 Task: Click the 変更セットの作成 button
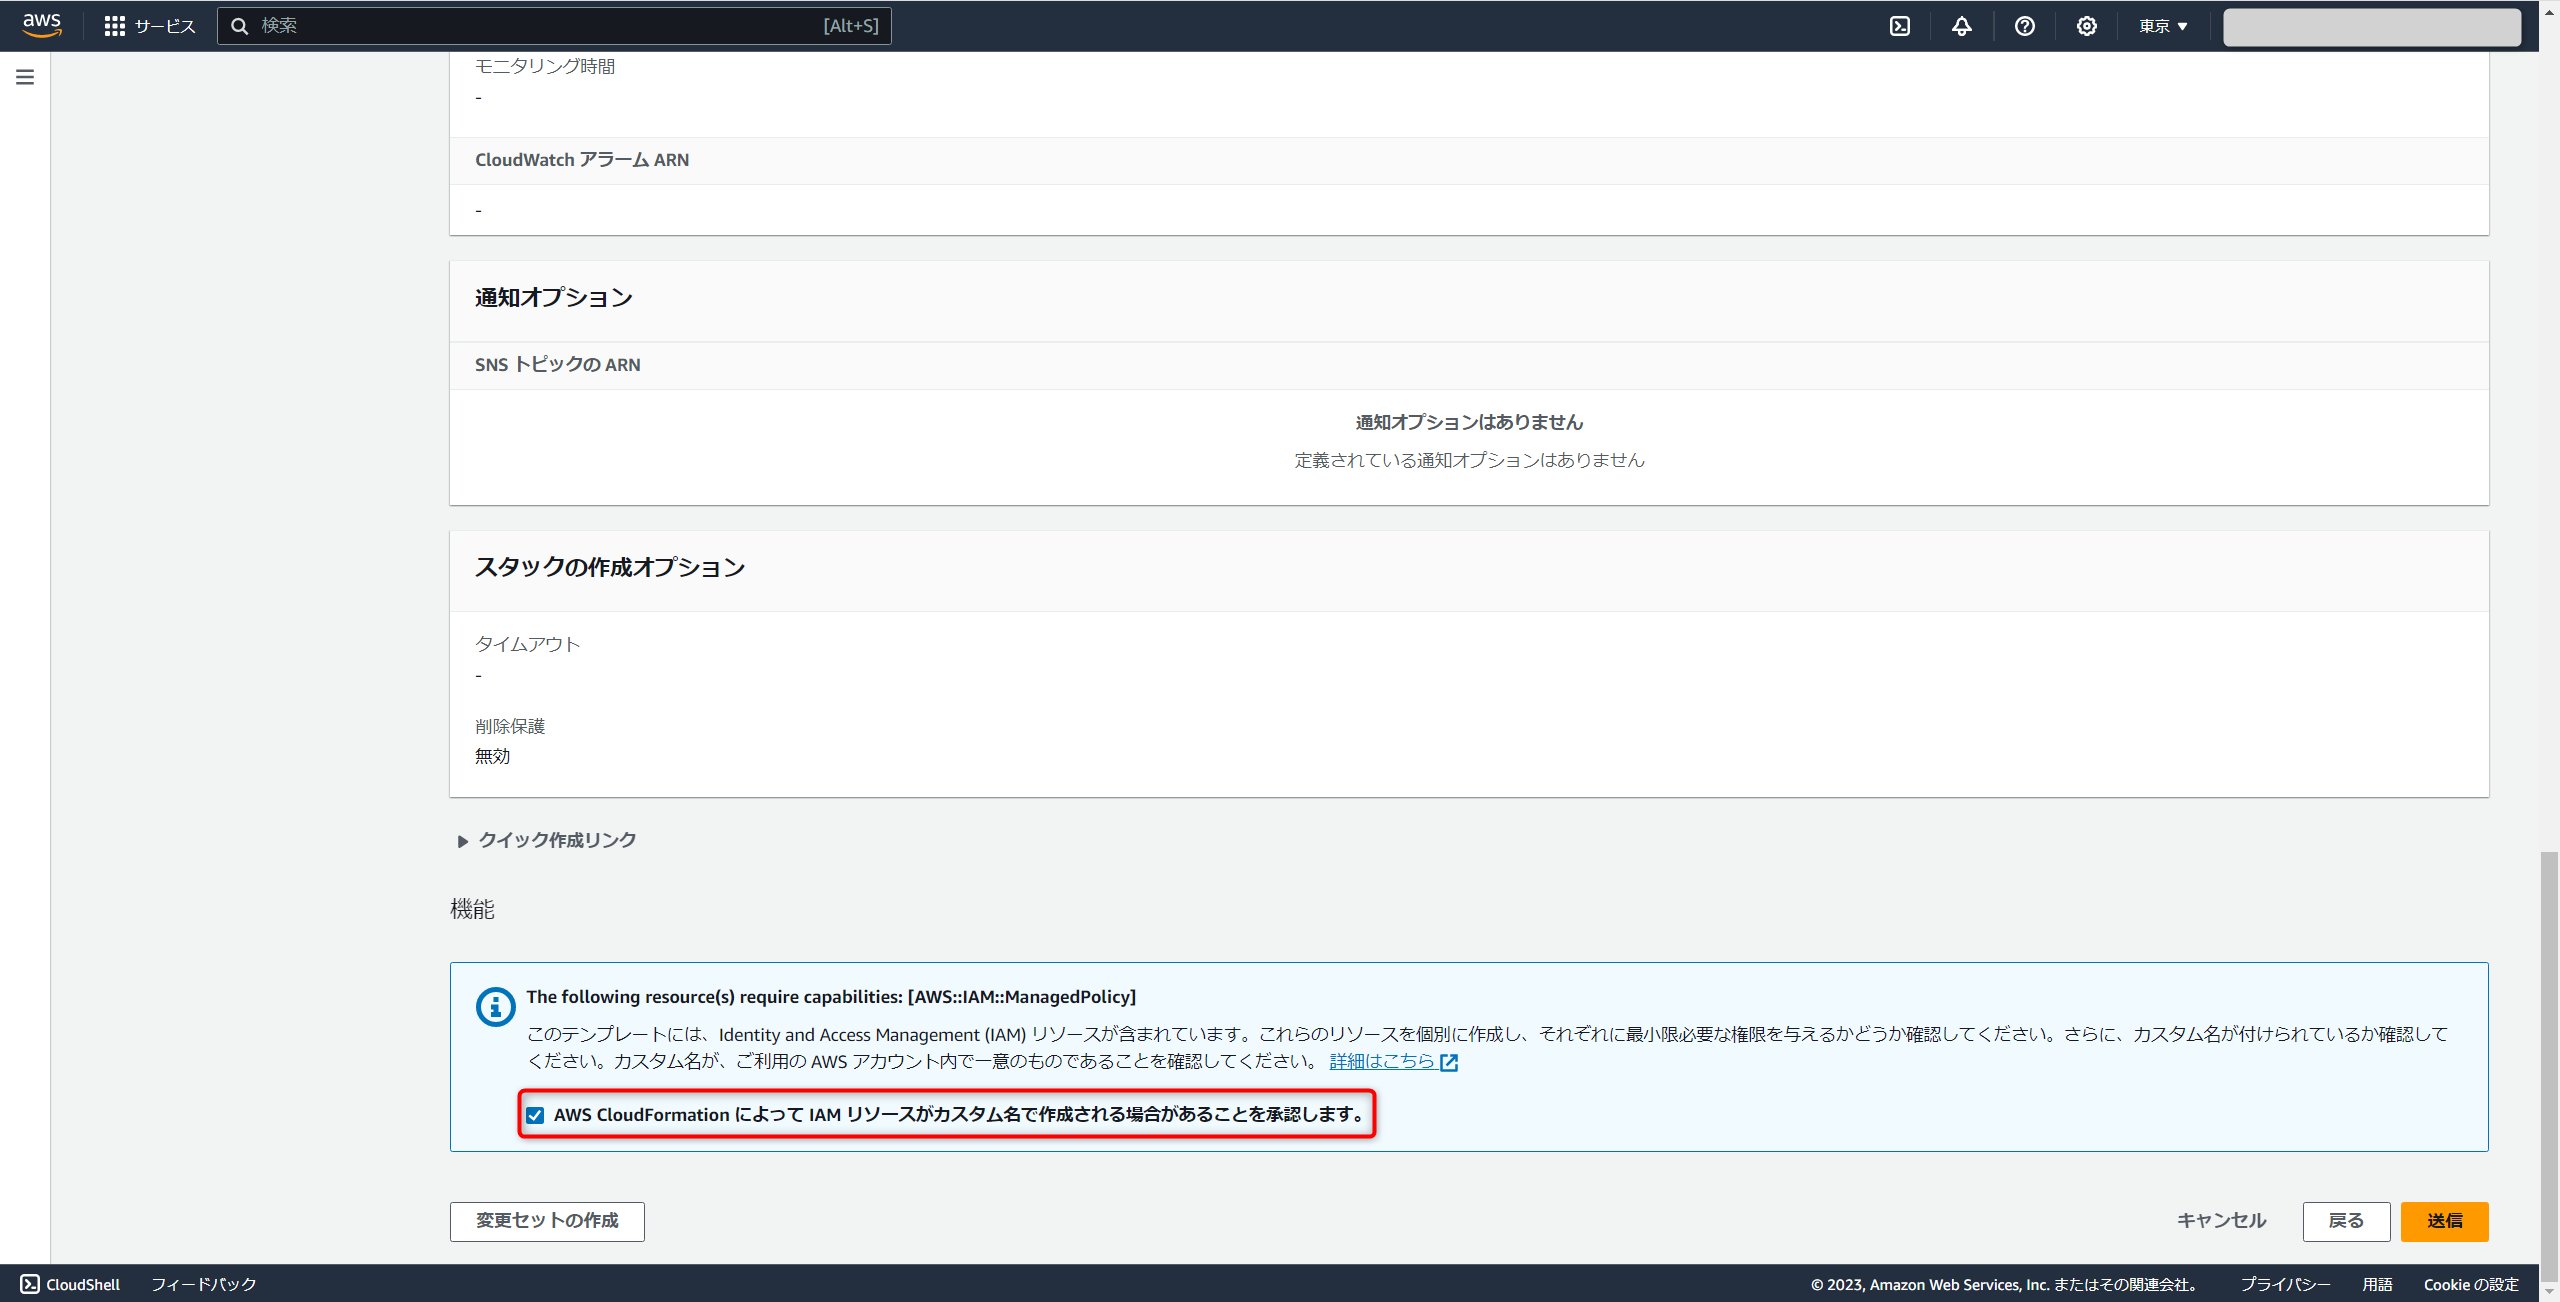click(x=547, y=1221)
